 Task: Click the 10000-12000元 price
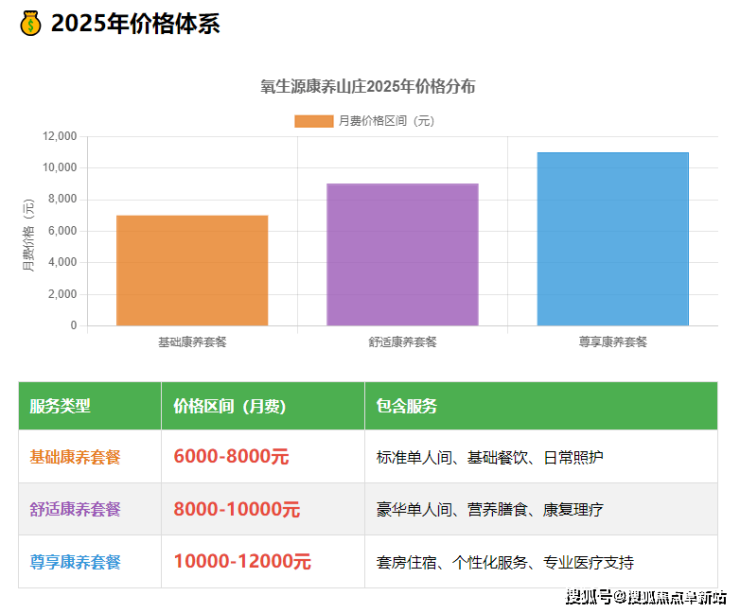242,561
